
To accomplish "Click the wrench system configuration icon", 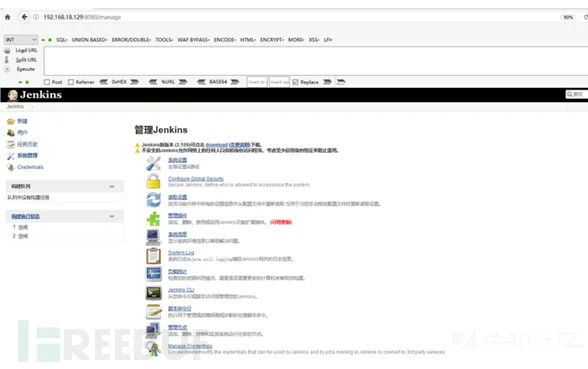I will [x=153, y=163].
